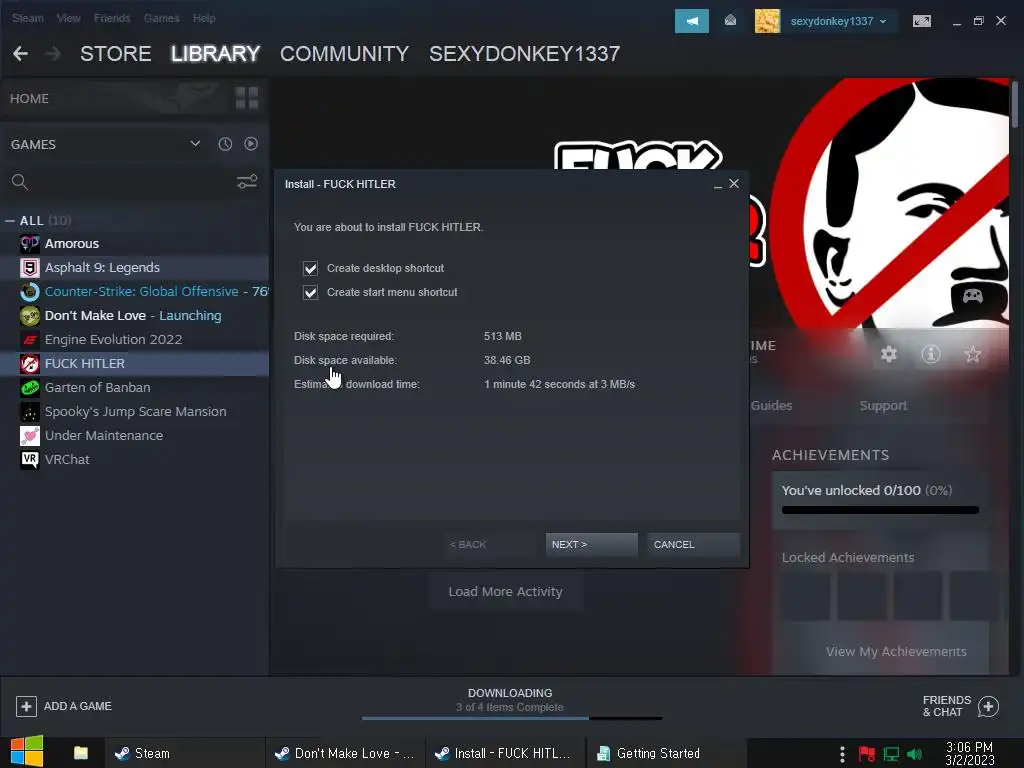This screenshot has height=768, width=1024.
Task: Click NEXT in install dialog
Action: point(592,545)
